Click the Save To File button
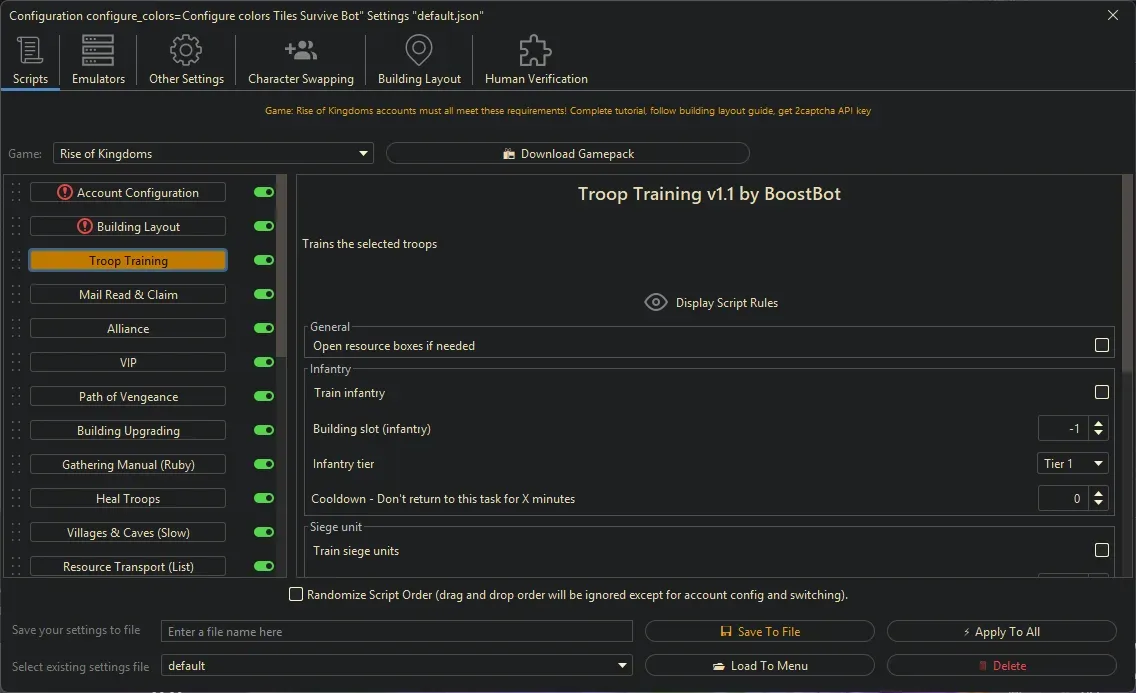 click(759, 632)
